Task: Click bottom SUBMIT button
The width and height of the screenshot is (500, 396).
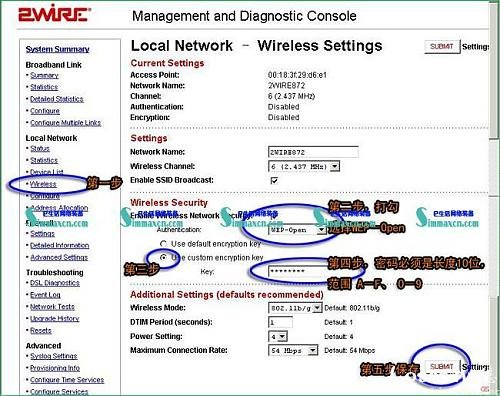Action: click(442, 367)
